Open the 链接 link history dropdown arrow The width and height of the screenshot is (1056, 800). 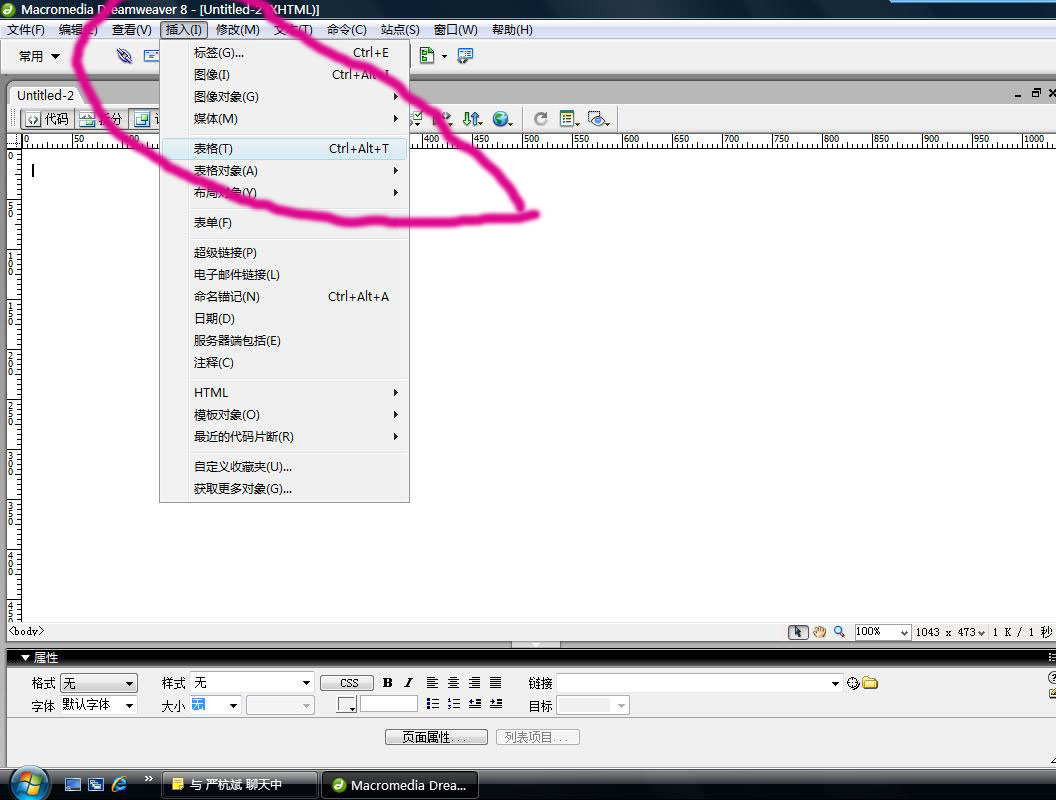pyautogui.click(x=835, y=684)
